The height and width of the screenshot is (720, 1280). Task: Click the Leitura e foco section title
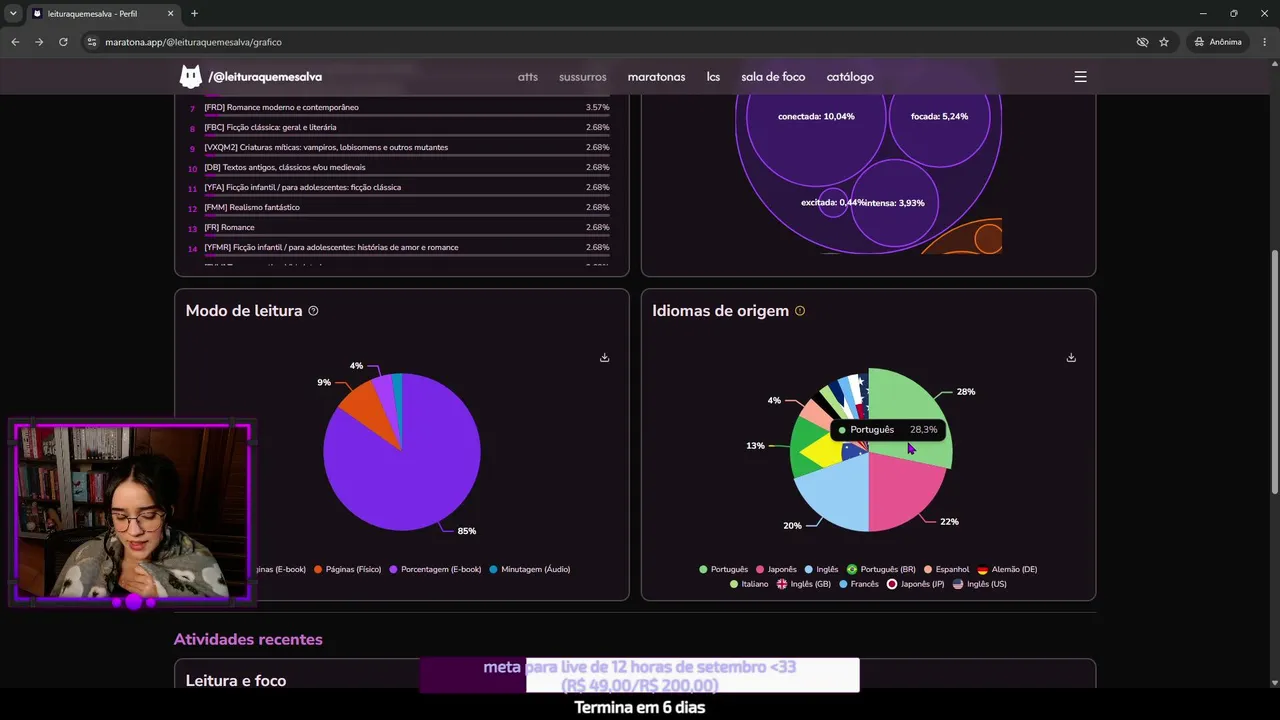236,681
